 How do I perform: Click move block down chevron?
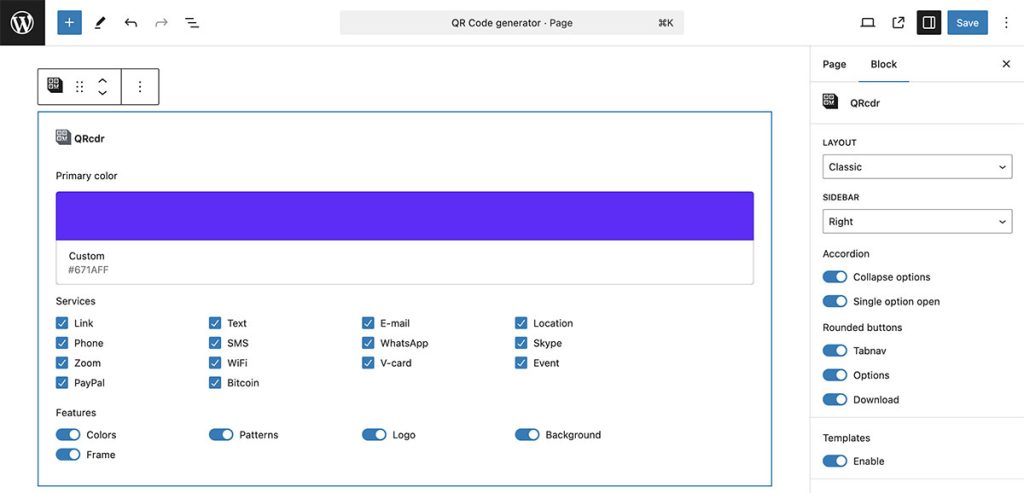[102, 93]
